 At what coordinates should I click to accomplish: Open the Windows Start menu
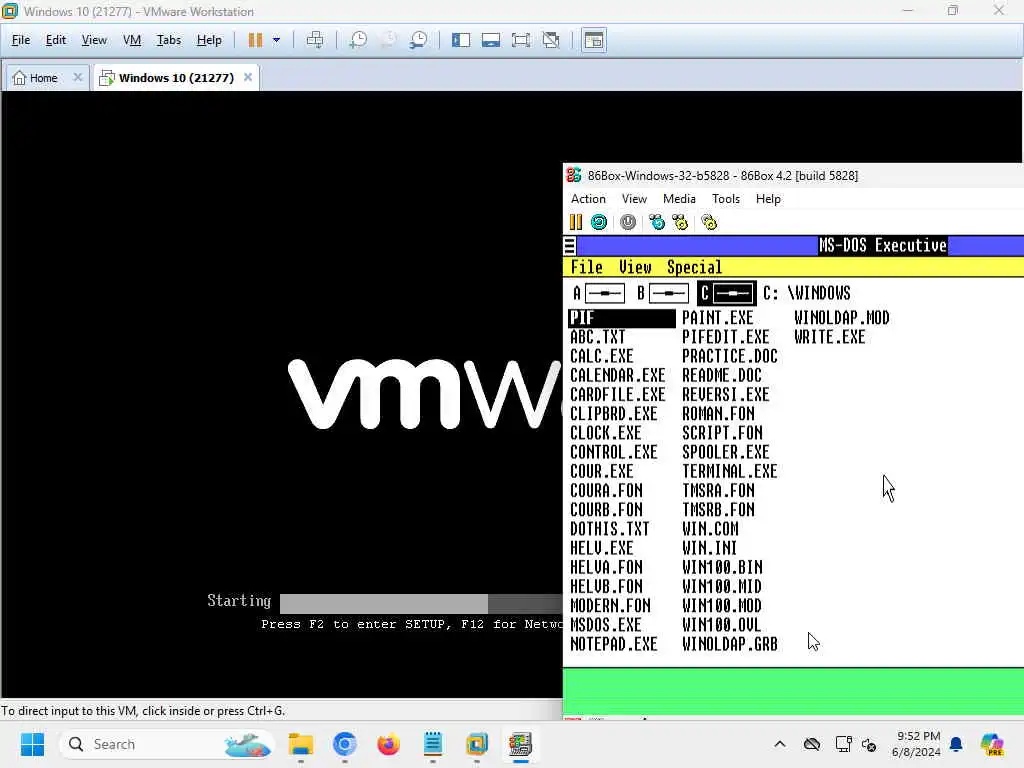(x=32, y=744)
